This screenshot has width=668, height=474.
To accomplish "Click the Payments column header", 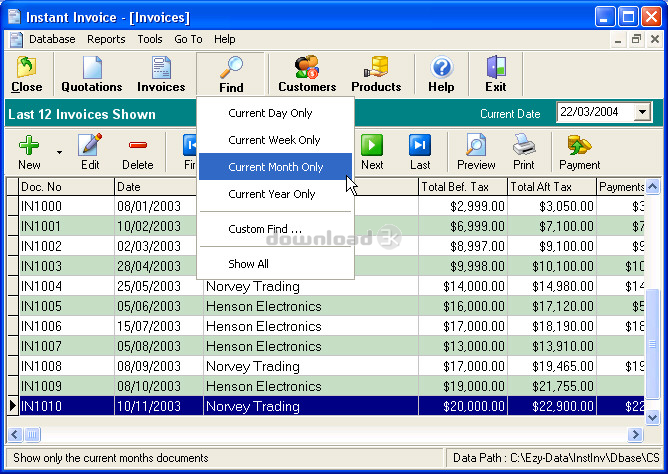I will coord(621,187).
